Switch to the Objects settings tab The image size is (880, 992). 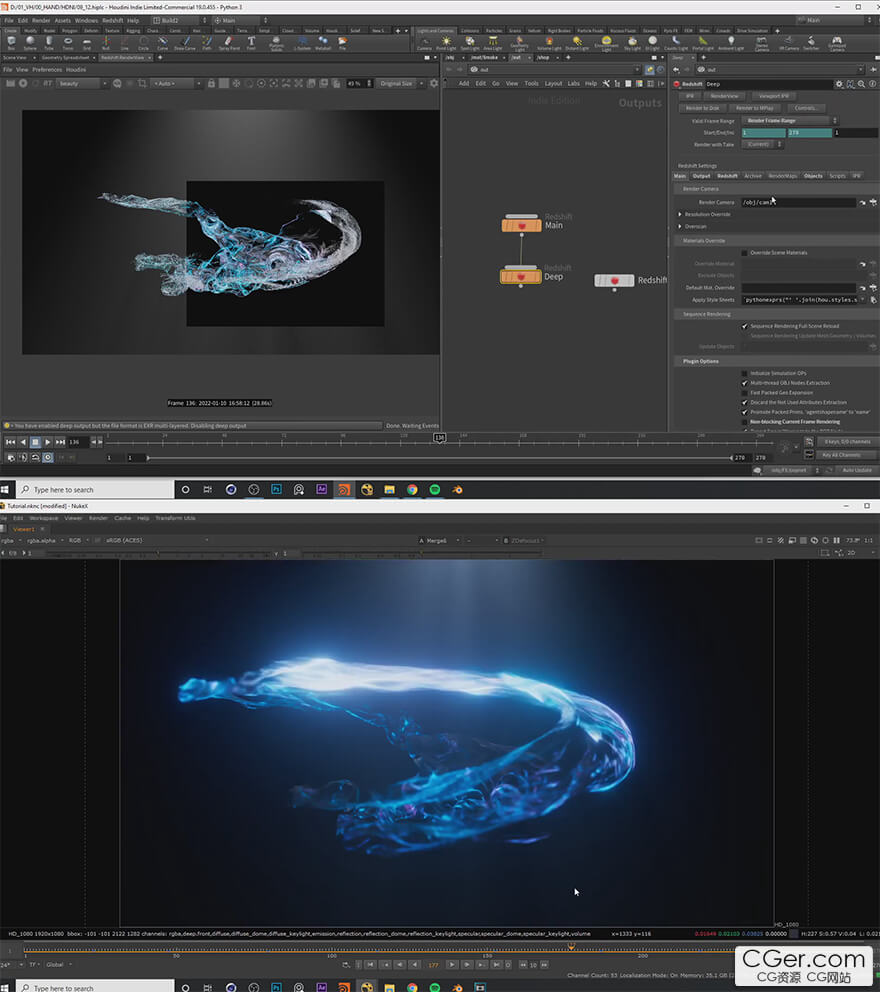tap(813, 176)
